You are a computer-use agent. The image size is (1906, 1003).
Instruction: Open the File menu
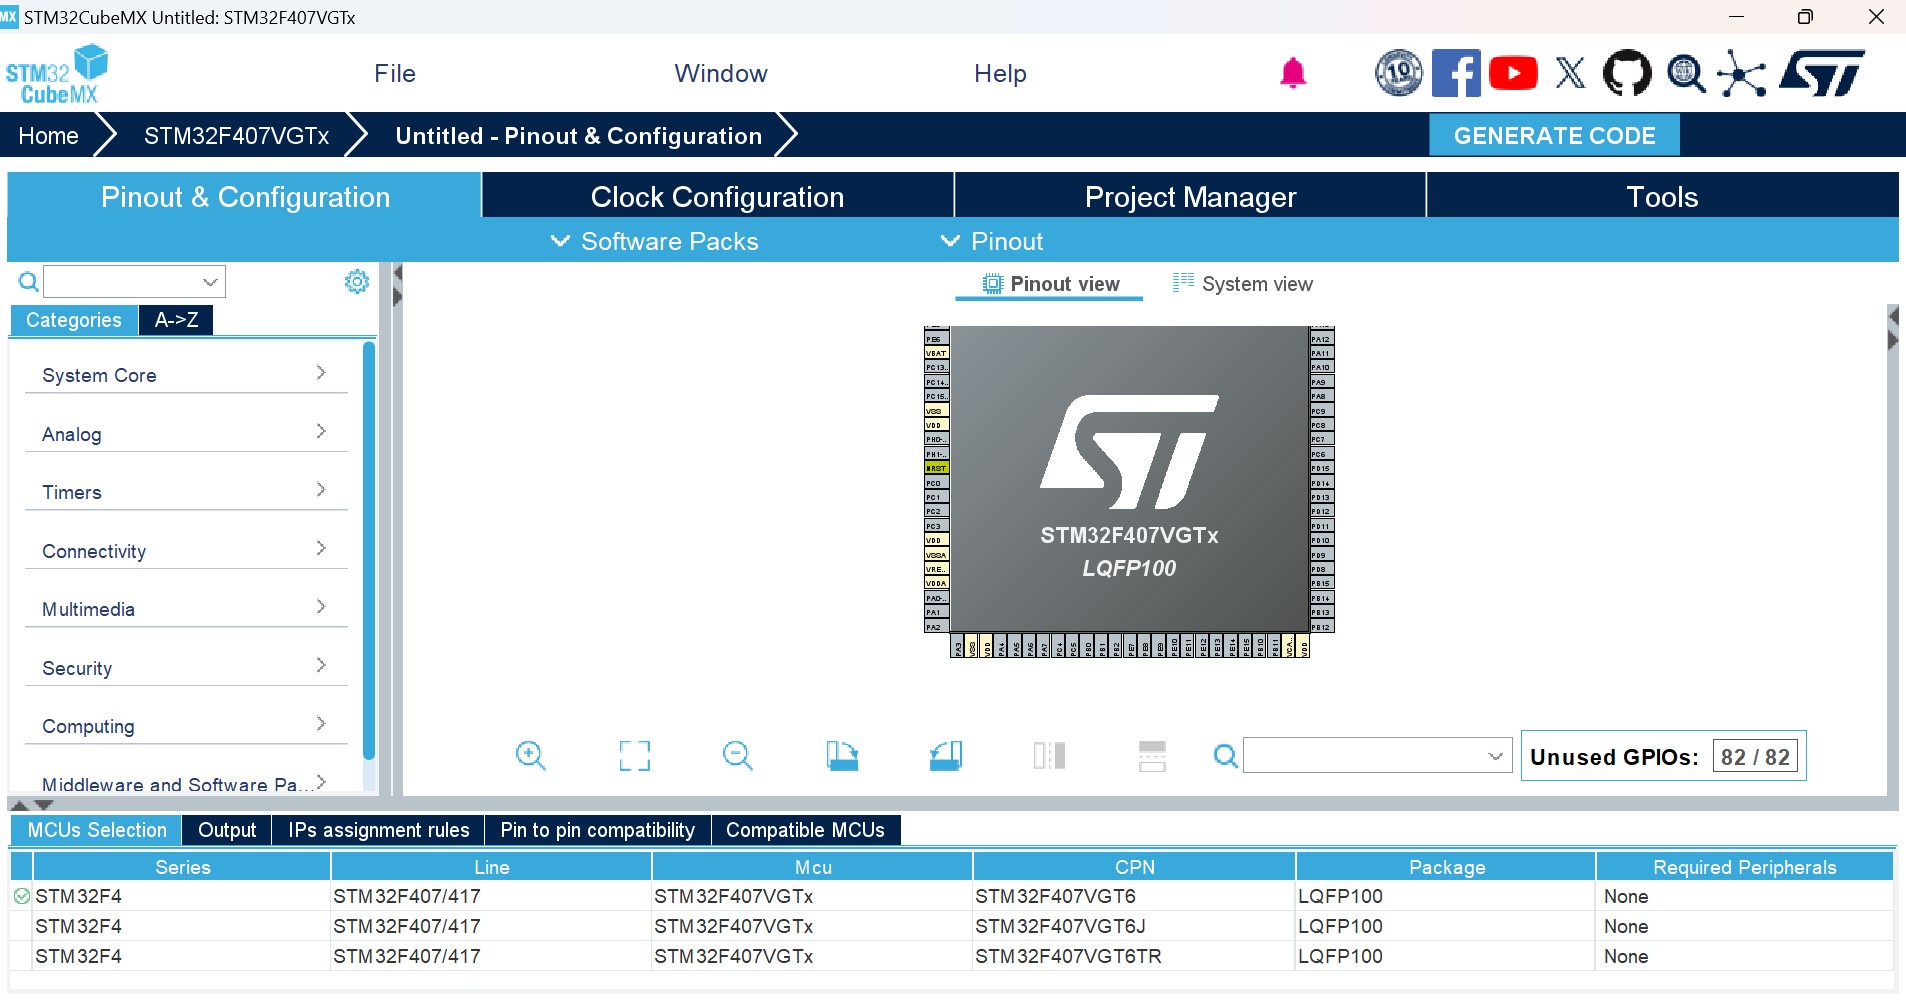(x=395, y=73)
